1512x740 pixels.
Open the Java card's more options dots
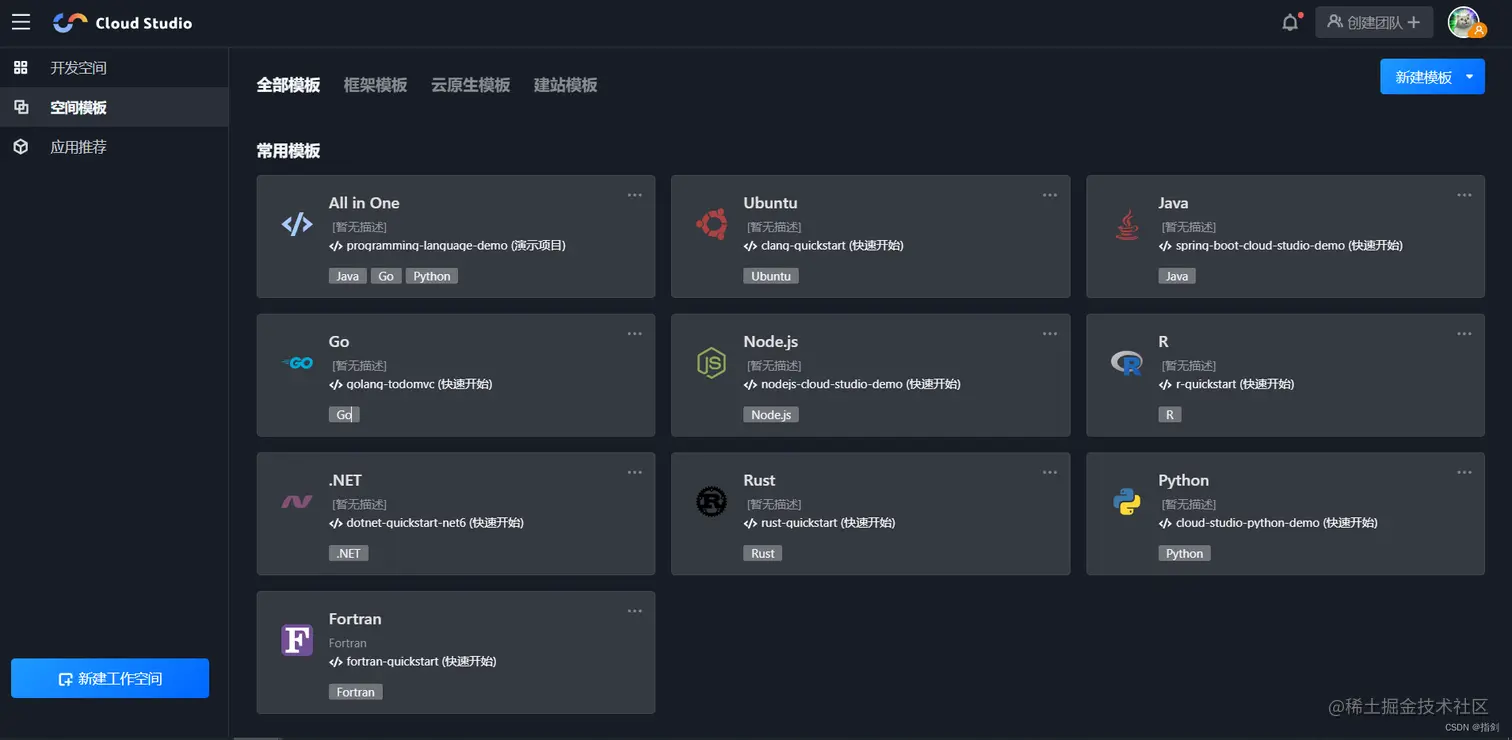[x=1464, y=195]
